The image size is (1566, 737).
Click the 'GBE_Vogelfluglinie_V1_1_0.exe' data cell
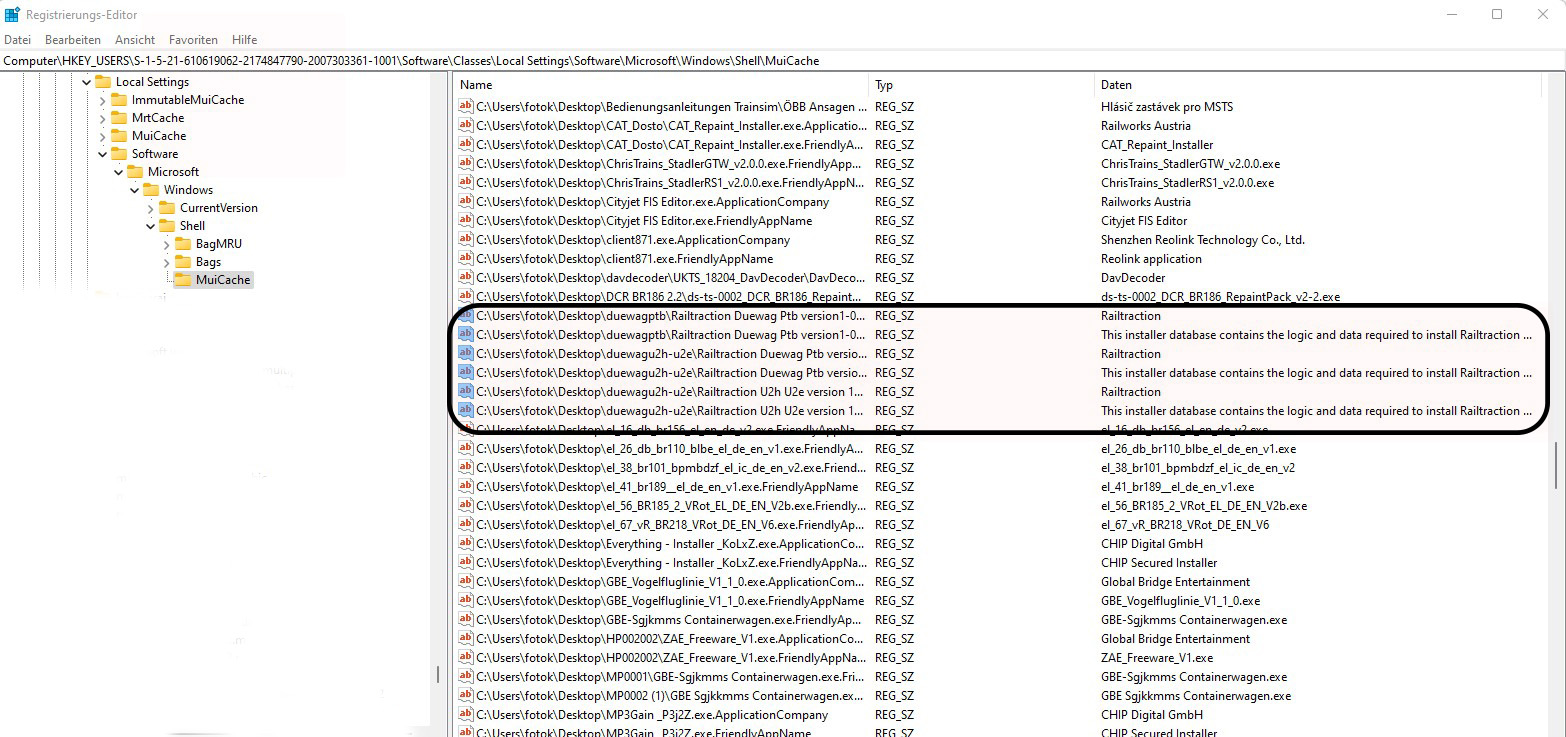[1180, 601]
